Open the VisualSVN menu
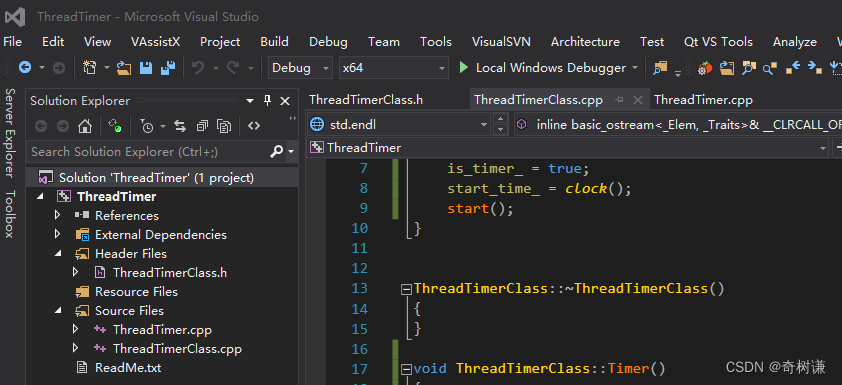This screenshot has height=385, width=842. (x=501, y=42)
